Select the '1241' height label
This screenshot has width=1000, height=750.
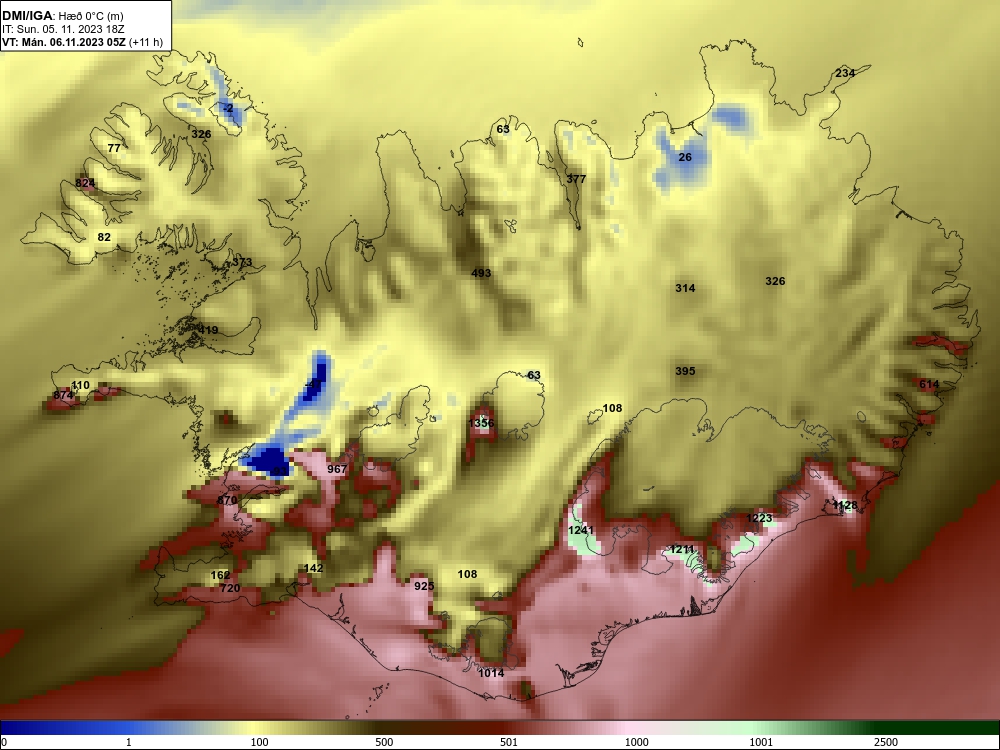pos(581,530)
